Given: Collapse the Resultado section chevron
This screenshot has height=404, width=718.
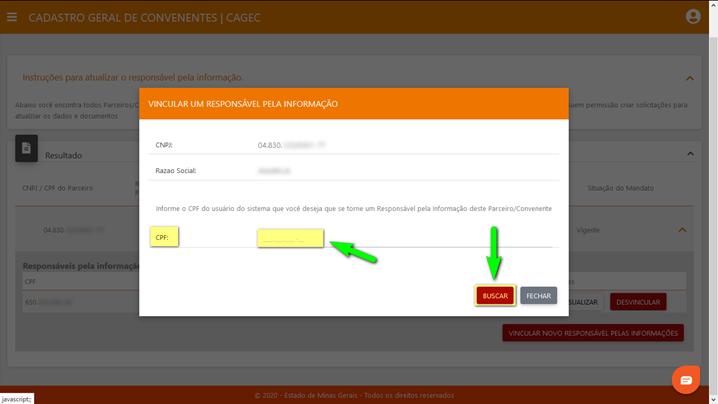Looking at the screenshot, I should (x=689, y=154).
